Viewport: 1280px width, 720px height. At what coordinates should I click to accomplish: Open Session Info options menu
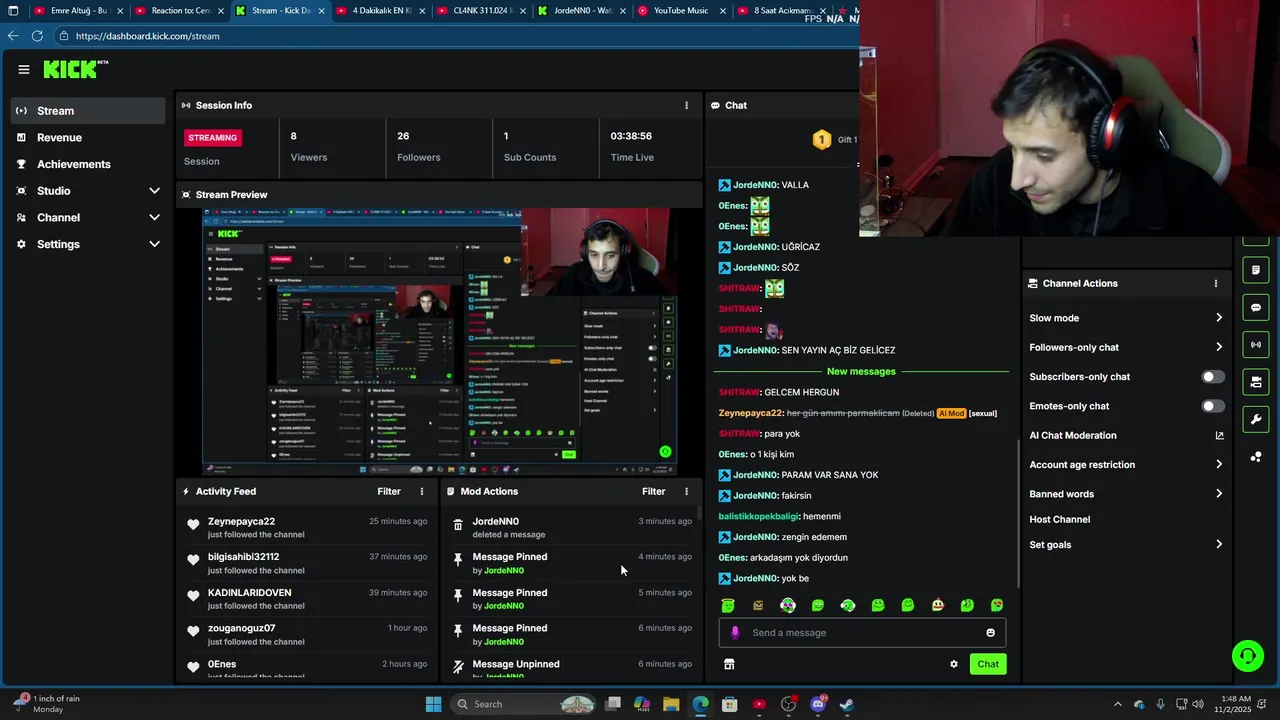pos(686,105)
